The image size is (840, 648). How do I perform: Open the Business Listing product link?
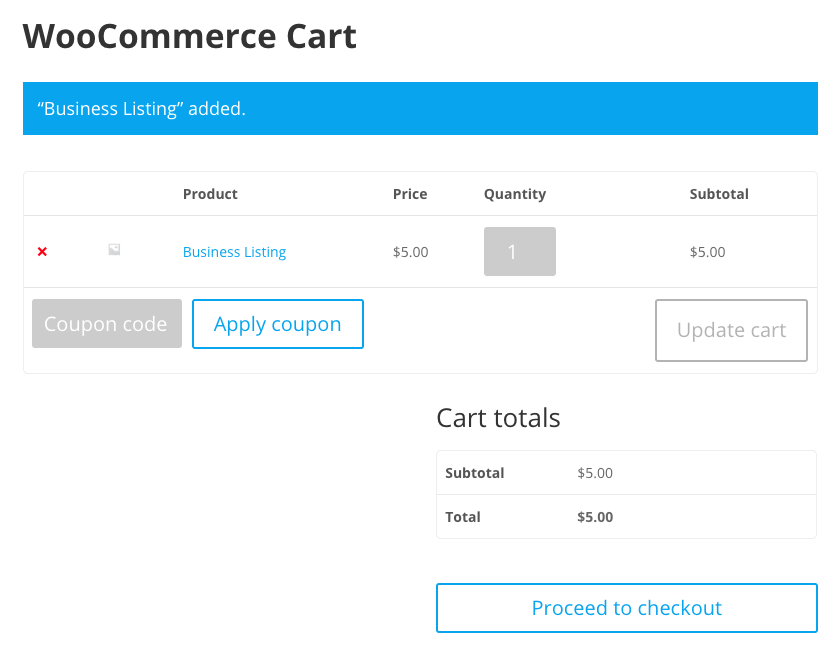click(234, 252)
